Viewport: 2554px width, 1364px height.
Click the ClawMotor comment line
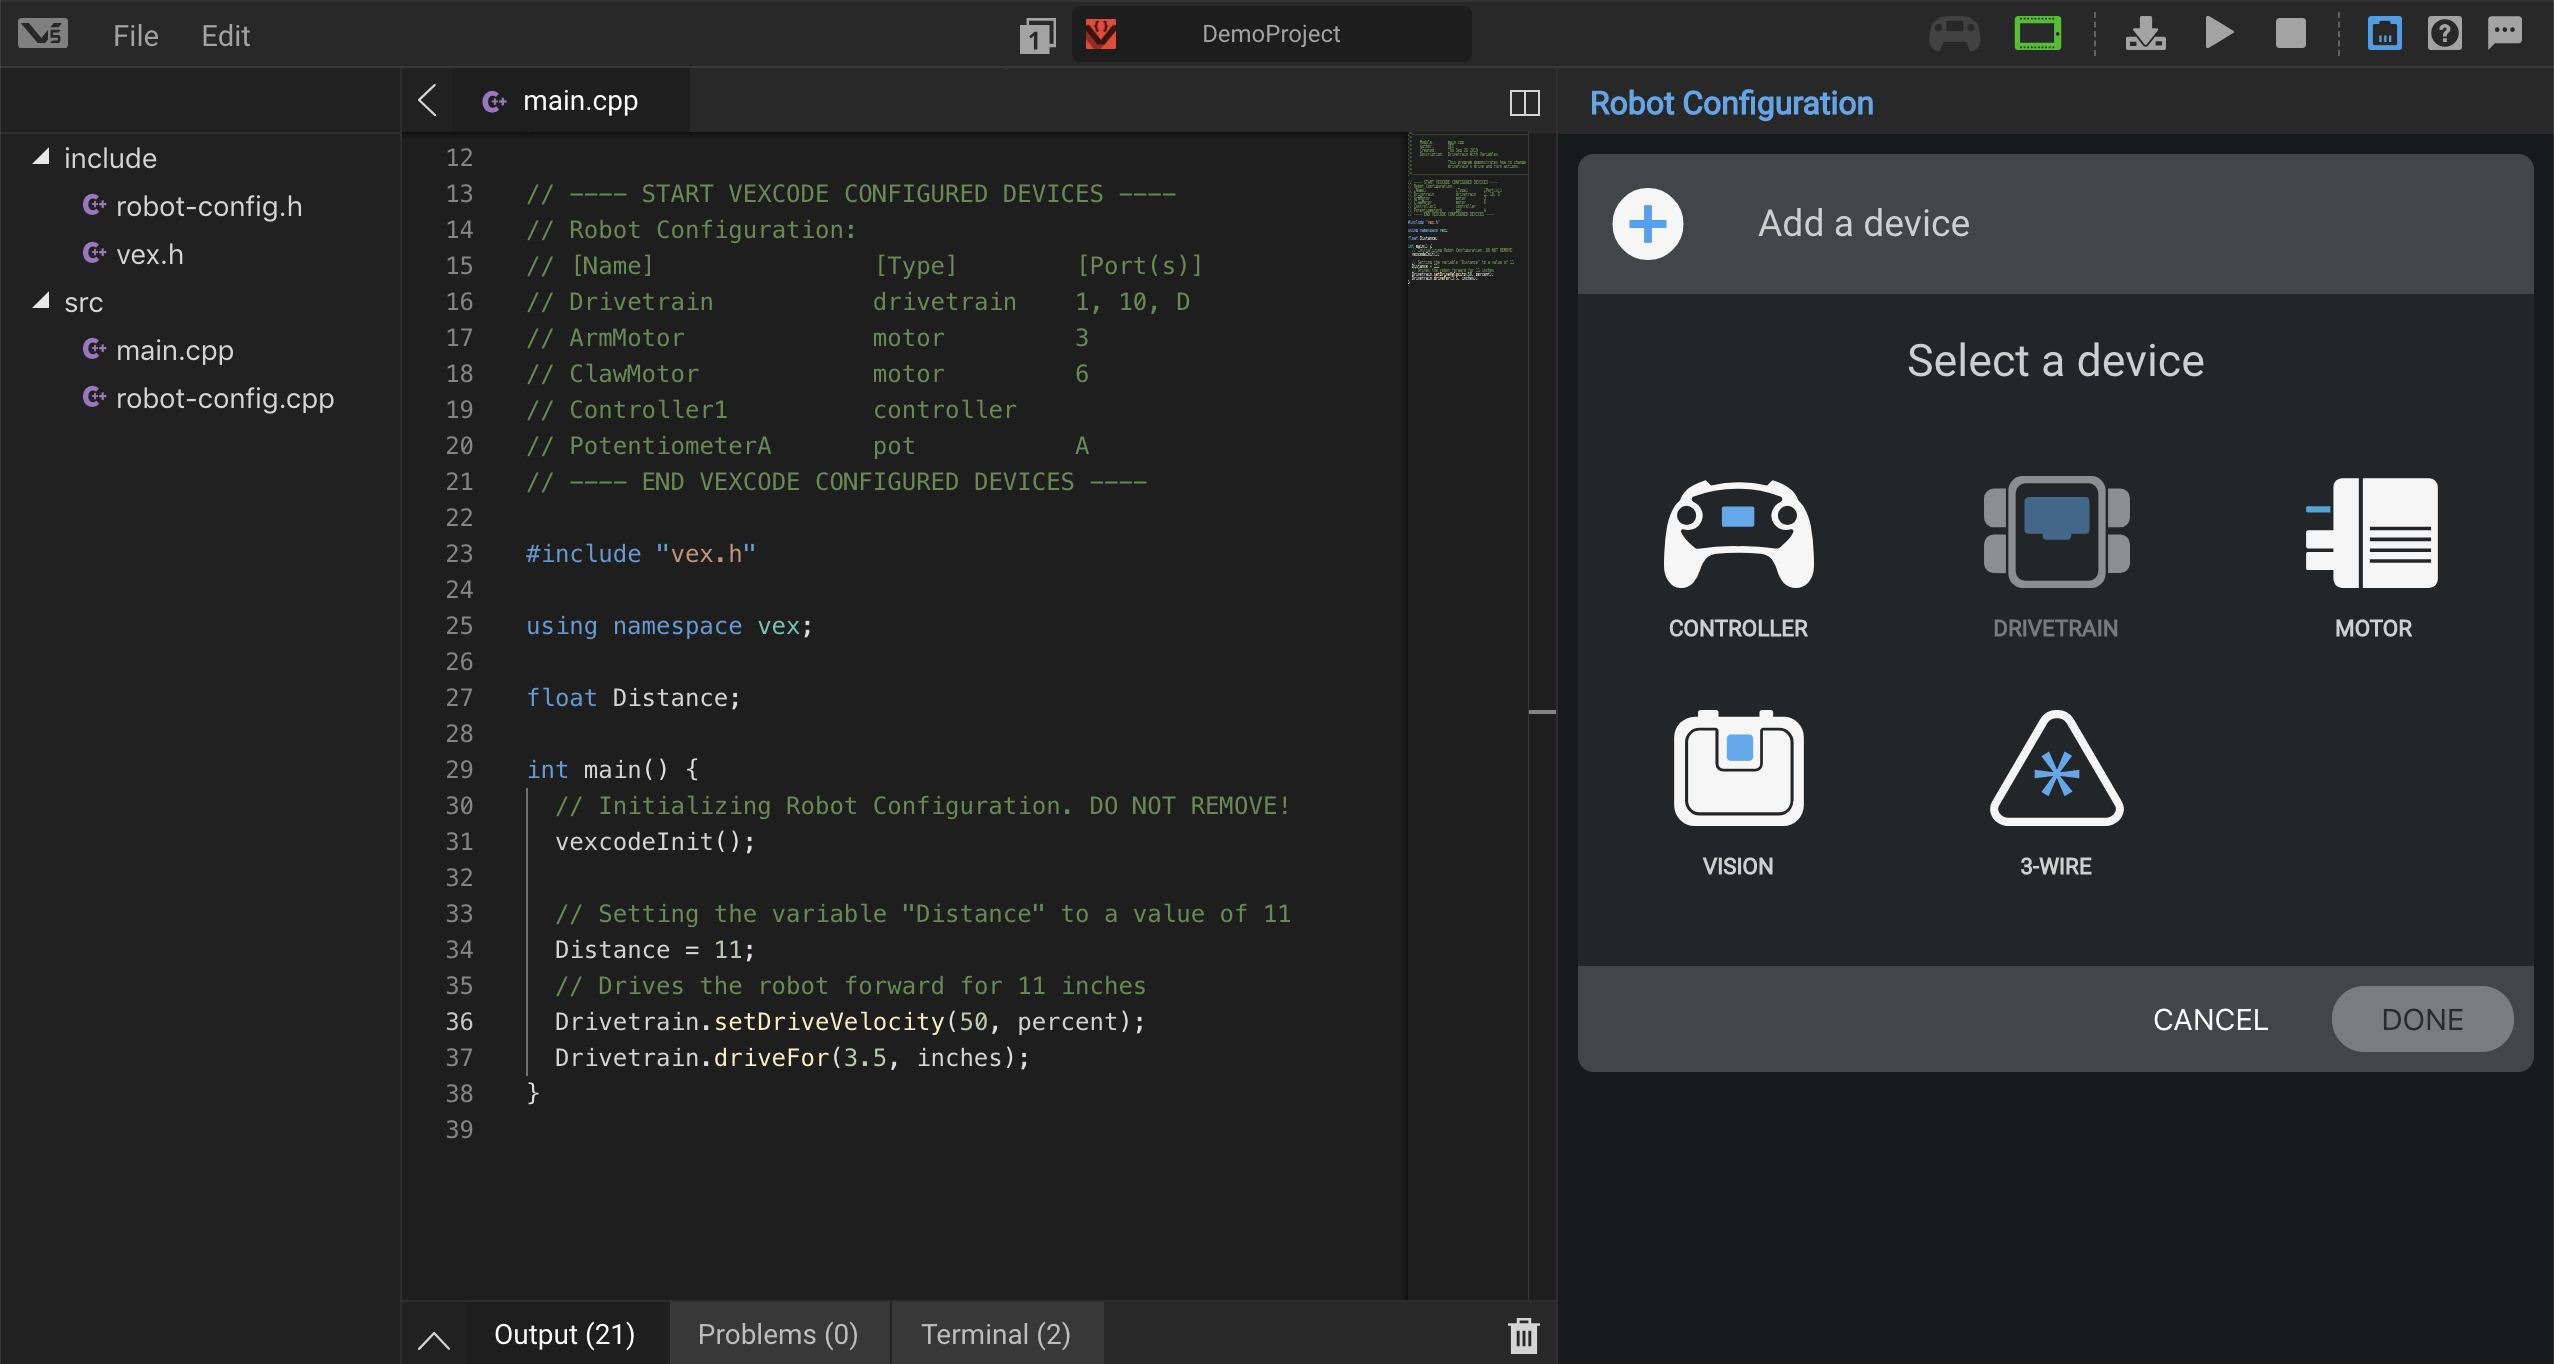click(807, 374)
